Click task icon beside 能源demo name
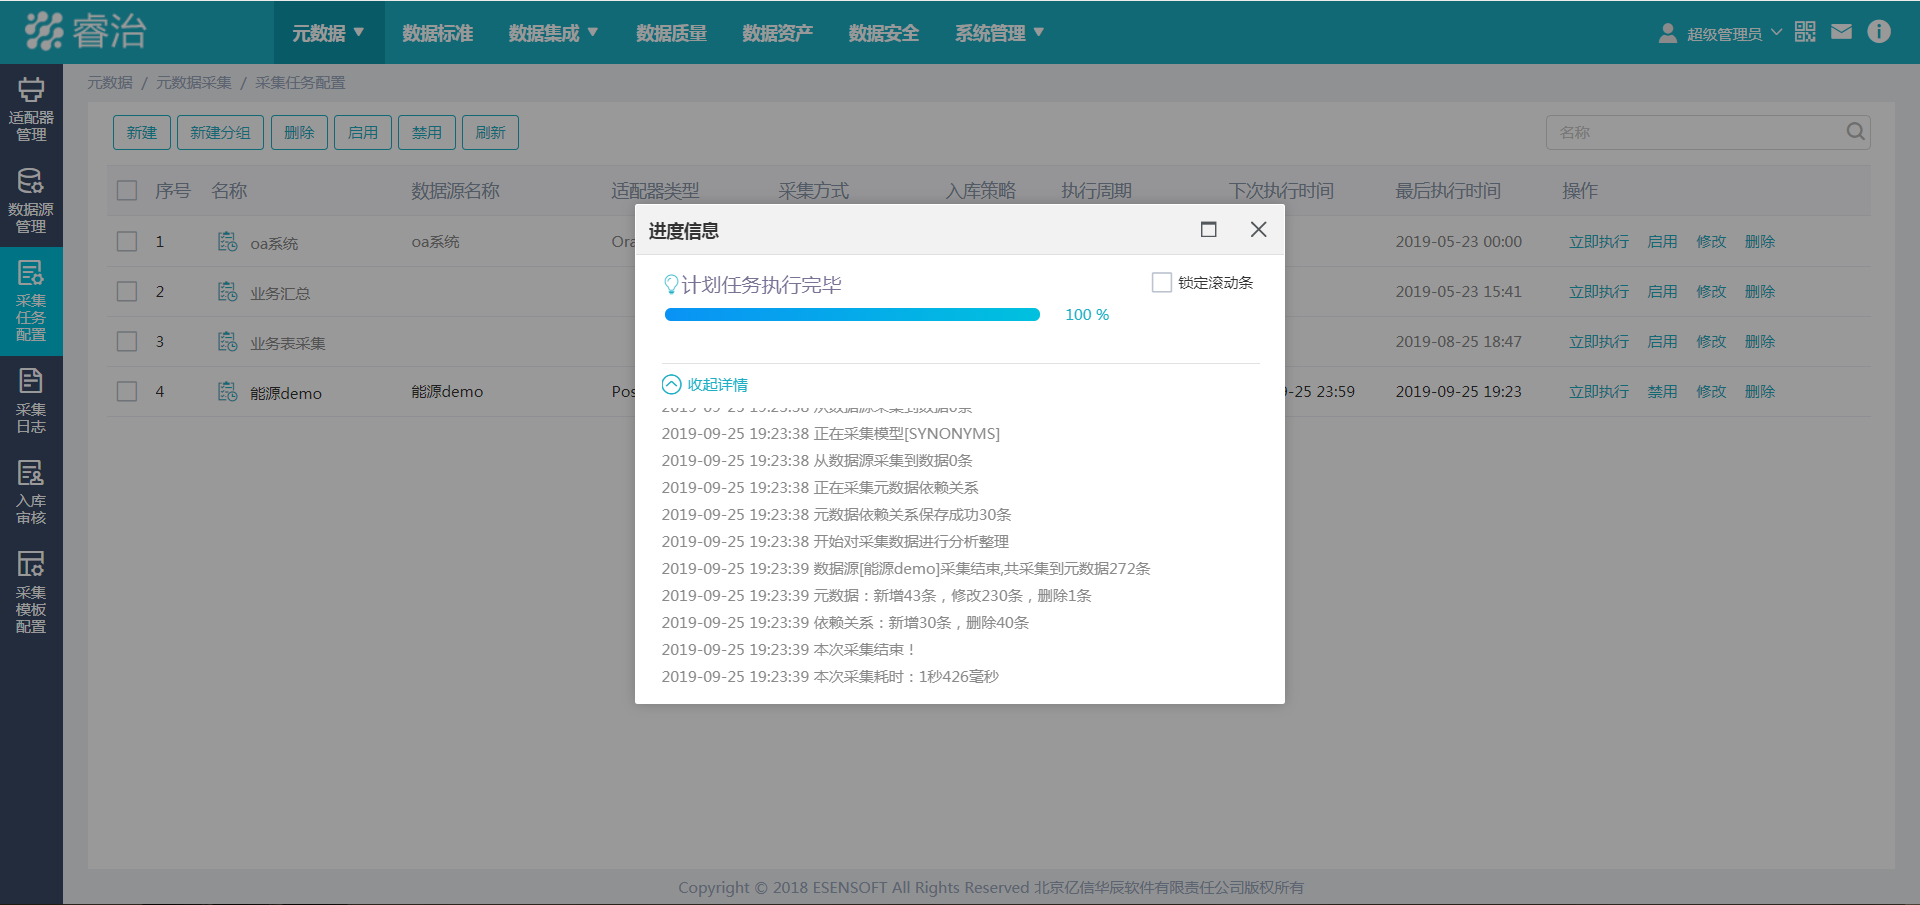The width and height of the screenshot is (1920, 905). coord(228,392)
